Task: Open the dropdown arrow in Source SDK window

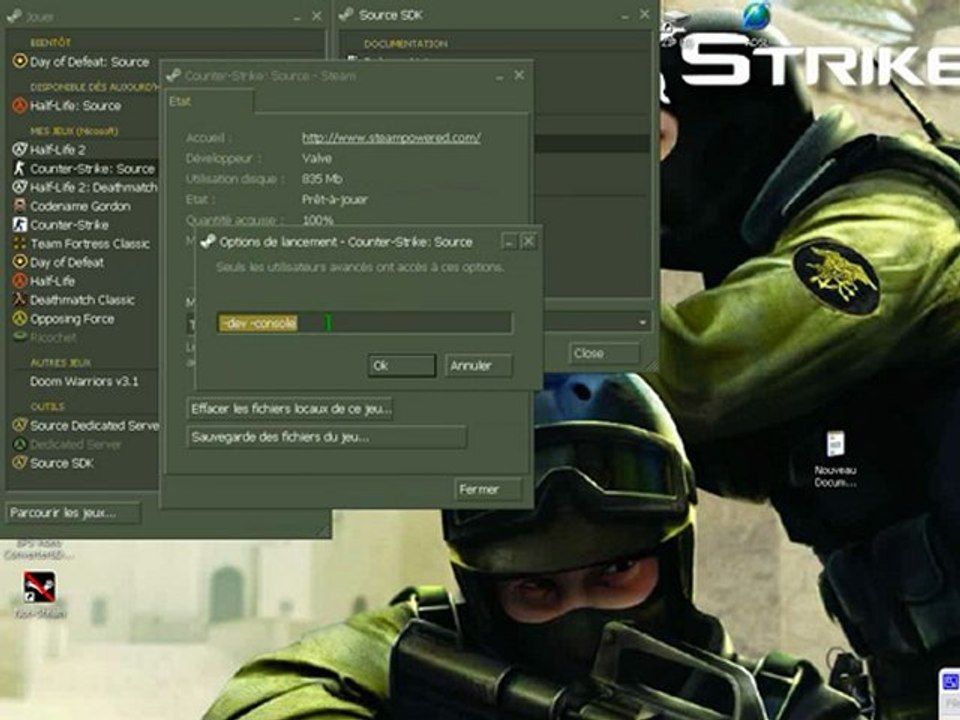Action: pyautogui.click(x=643, y=321)
